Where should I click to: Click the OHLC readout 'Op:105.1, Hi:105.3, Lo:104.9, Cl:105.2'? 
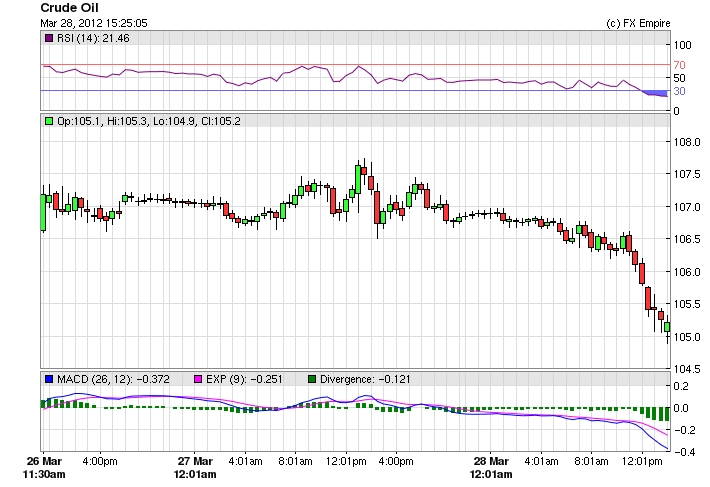click(149, 121)
